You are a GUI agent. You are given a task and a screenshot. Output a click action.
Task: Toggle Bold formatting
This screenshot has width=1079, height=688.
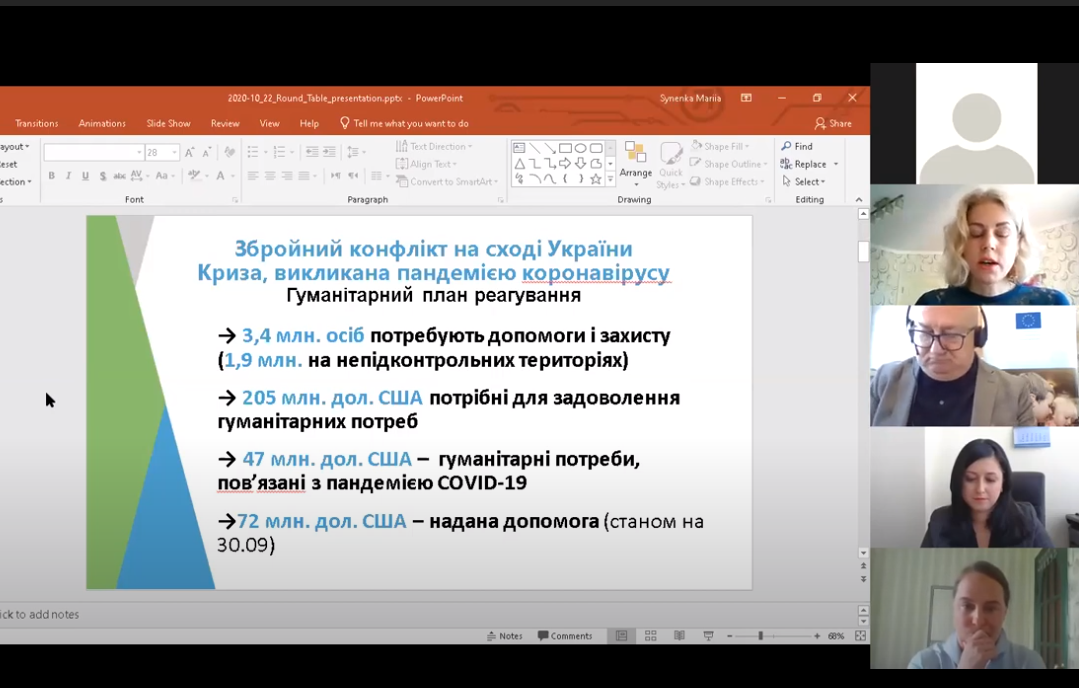51,176
